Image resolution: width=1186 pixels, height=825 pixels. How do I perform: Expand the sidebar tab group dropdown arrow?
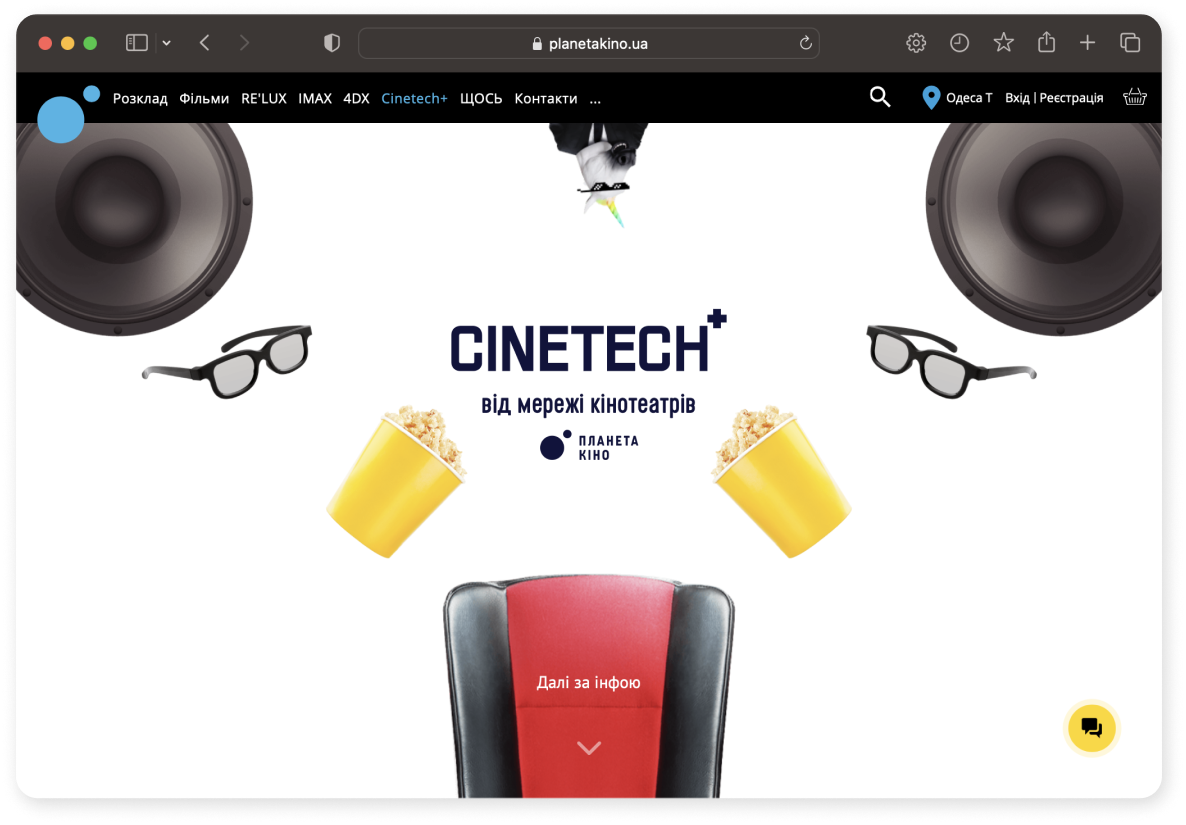[166, 43]
